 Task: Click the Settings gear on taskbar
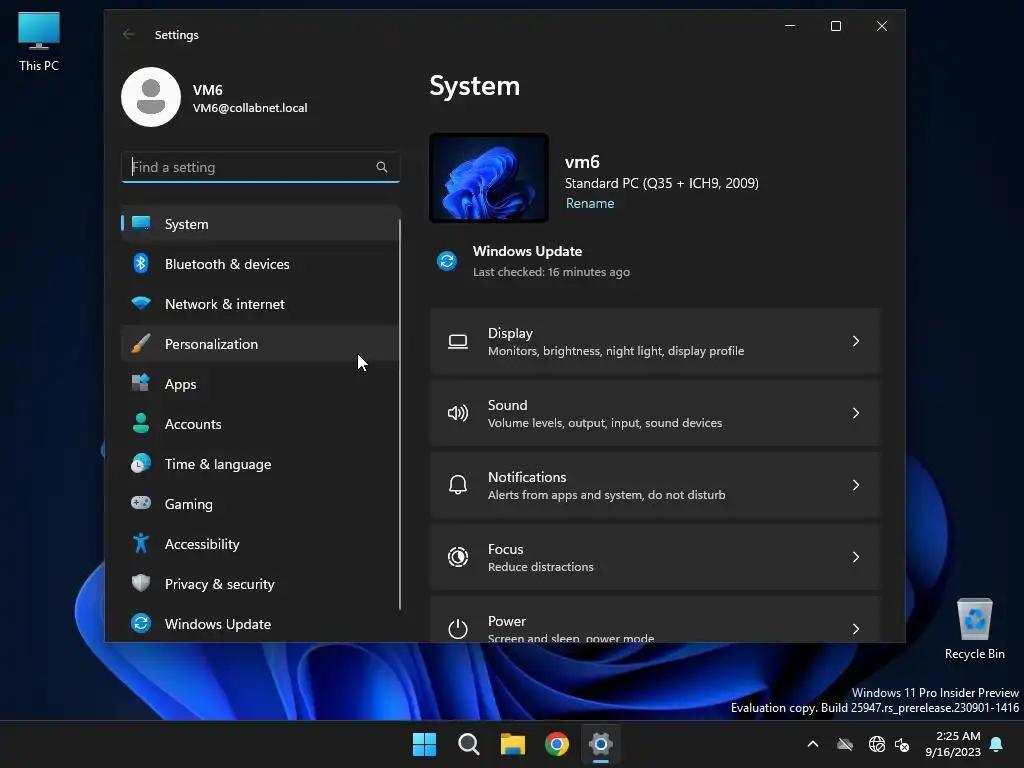point(601,744)
